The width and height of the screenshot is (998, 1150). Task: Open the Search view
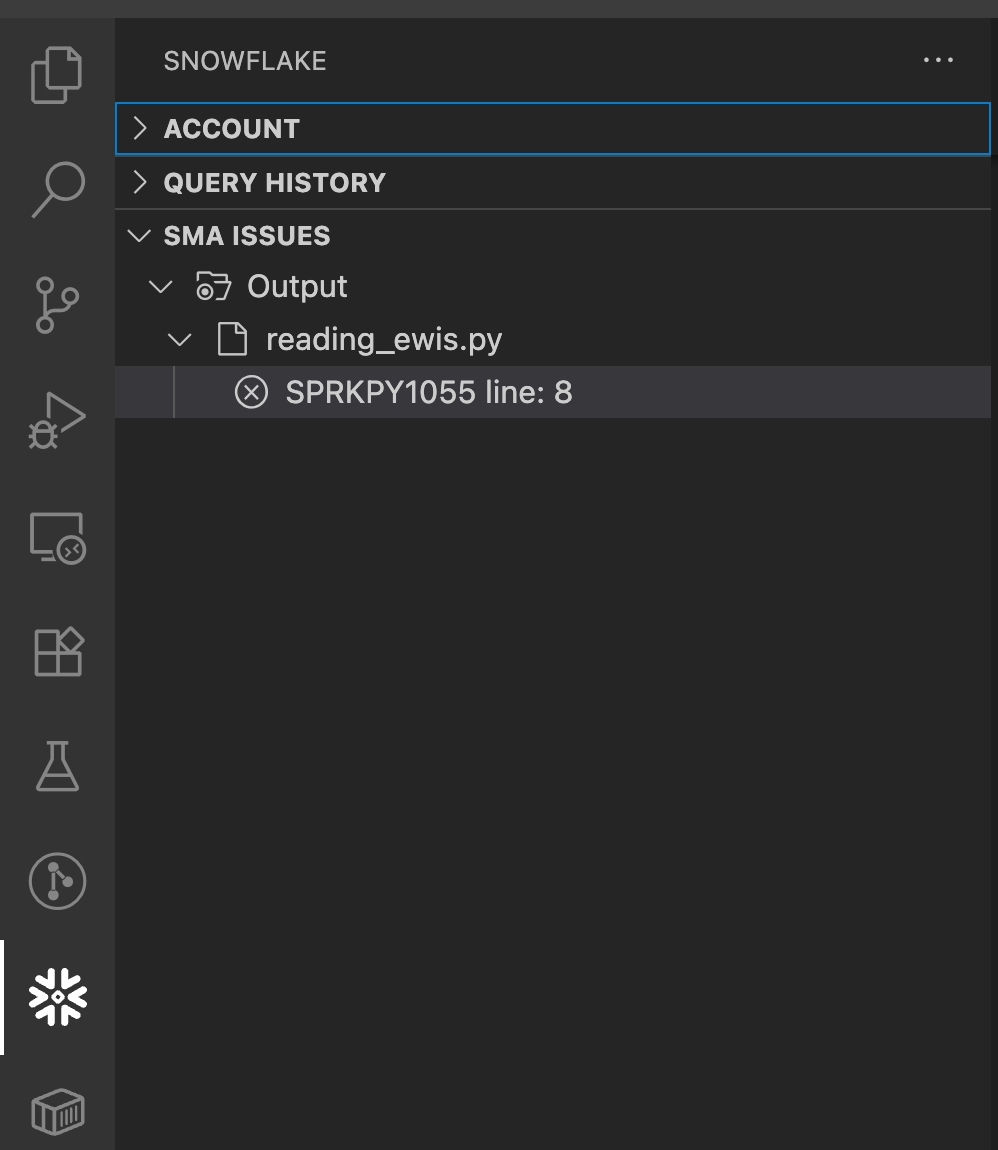pyautogui.click(x=57, y=189)
